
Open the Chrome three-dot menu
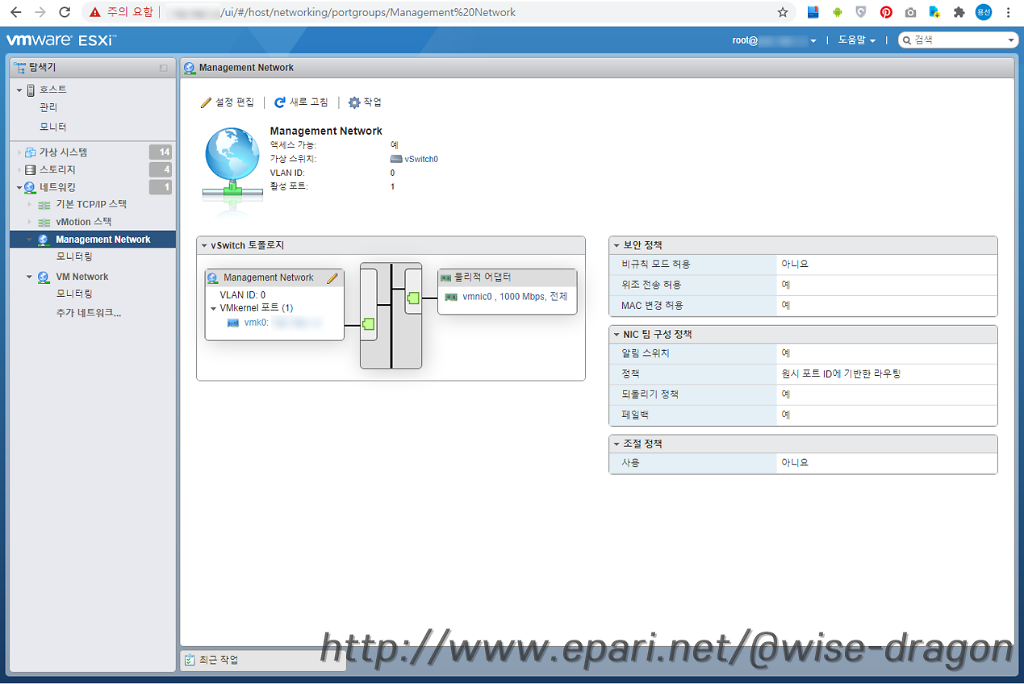[x=1008, y=12]
